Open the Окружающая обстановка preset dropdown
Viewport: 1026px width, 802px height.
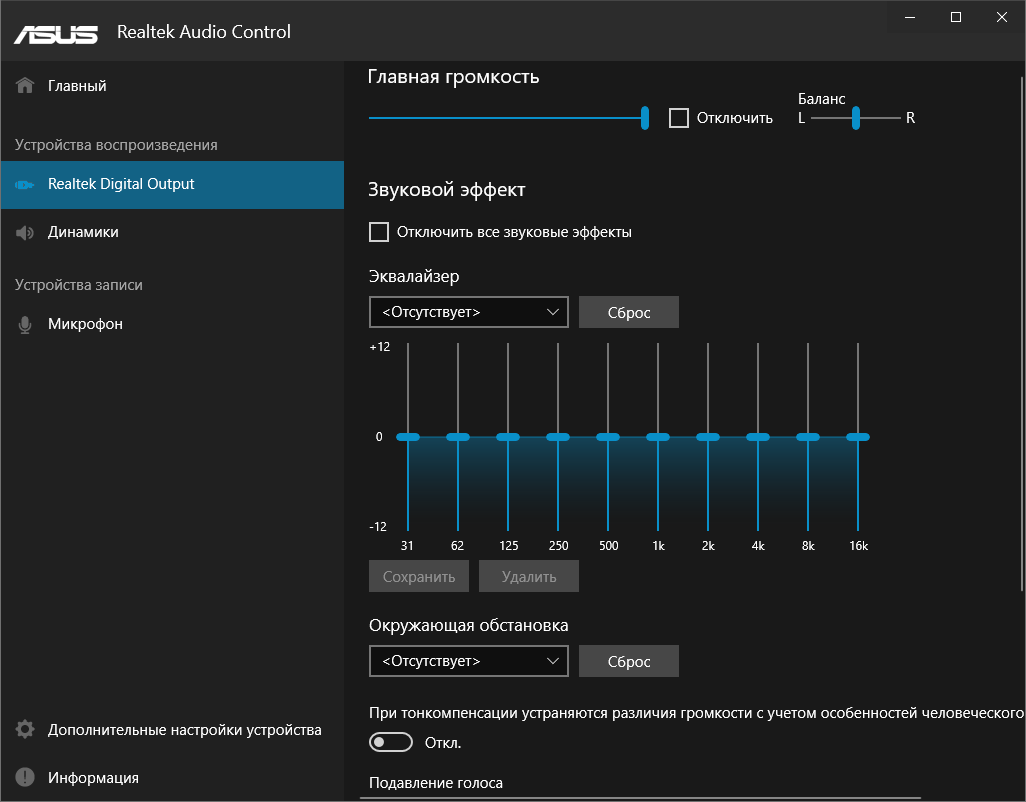(468, 661)
